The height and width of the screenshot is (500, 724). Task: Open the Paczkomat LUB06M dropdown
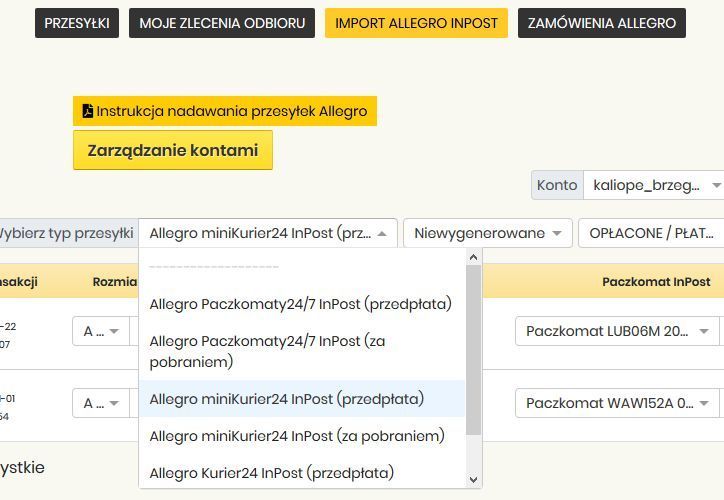[x=617, y=331]
